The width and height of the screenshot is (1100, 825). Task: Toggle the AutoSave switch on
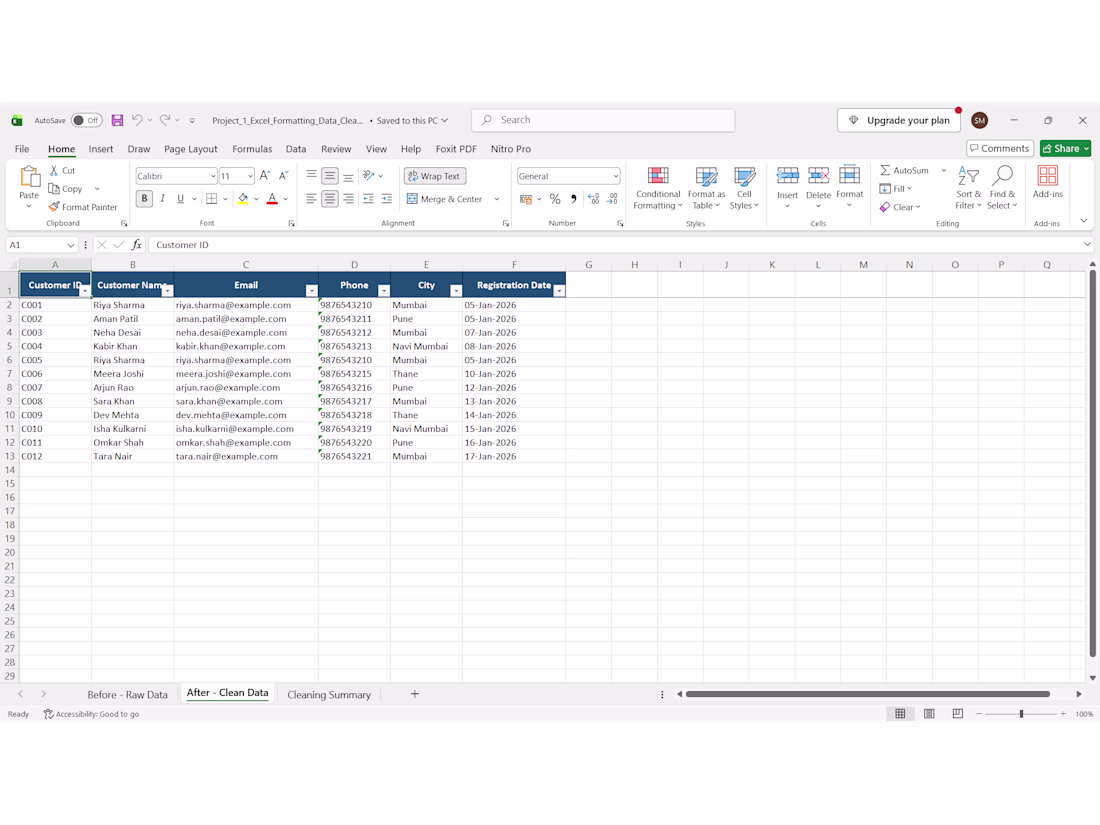click(x=86, y=121)
